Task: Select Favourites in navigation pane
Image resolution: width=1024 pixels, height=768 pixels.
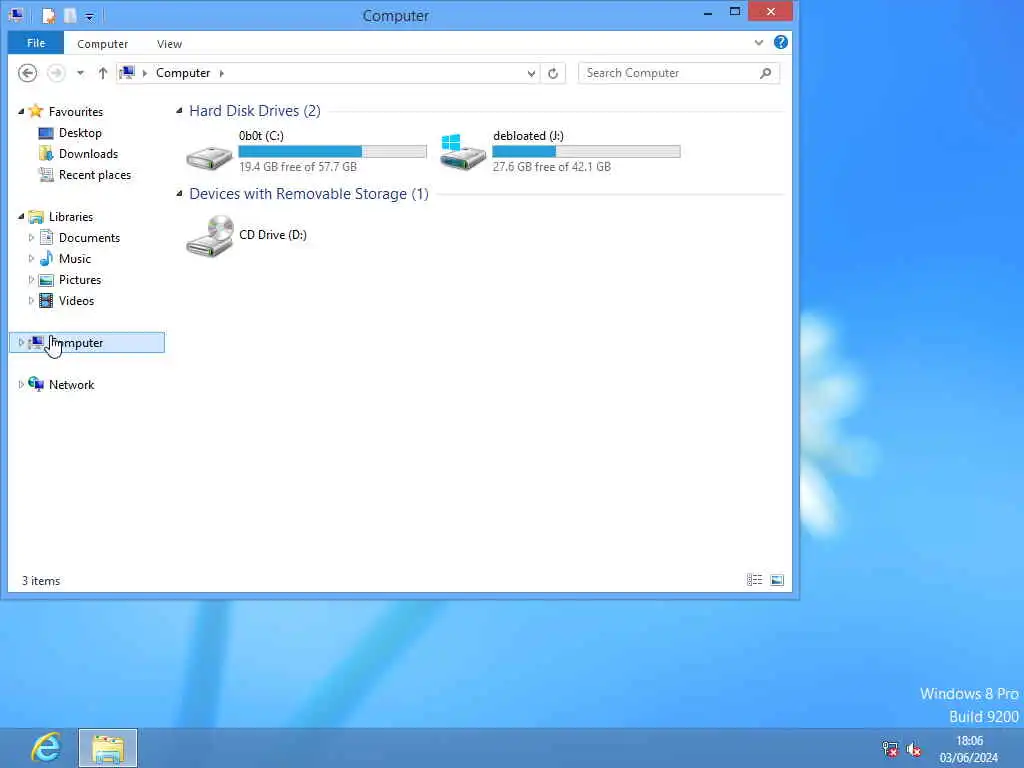Action: (x=76, y=112)
